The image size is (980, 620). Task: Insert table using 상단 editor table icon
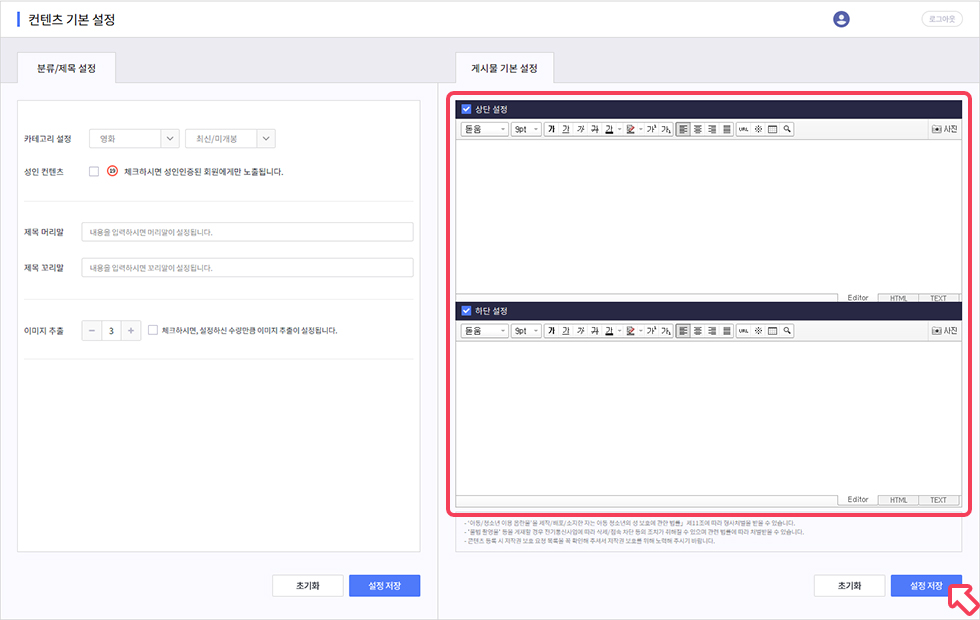(x=773, y=129)
